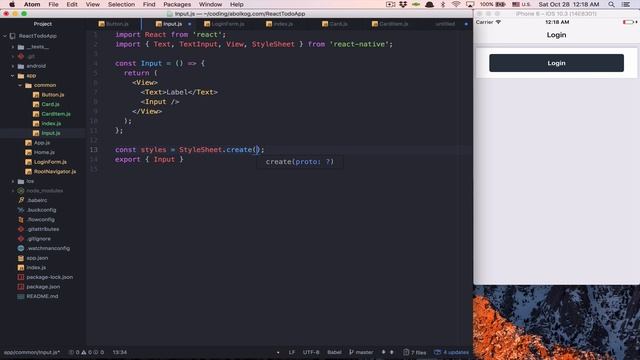Viewport: 640px width, 360px height.
Task: Click export { Input } line
Action: (x=149, y=160)
